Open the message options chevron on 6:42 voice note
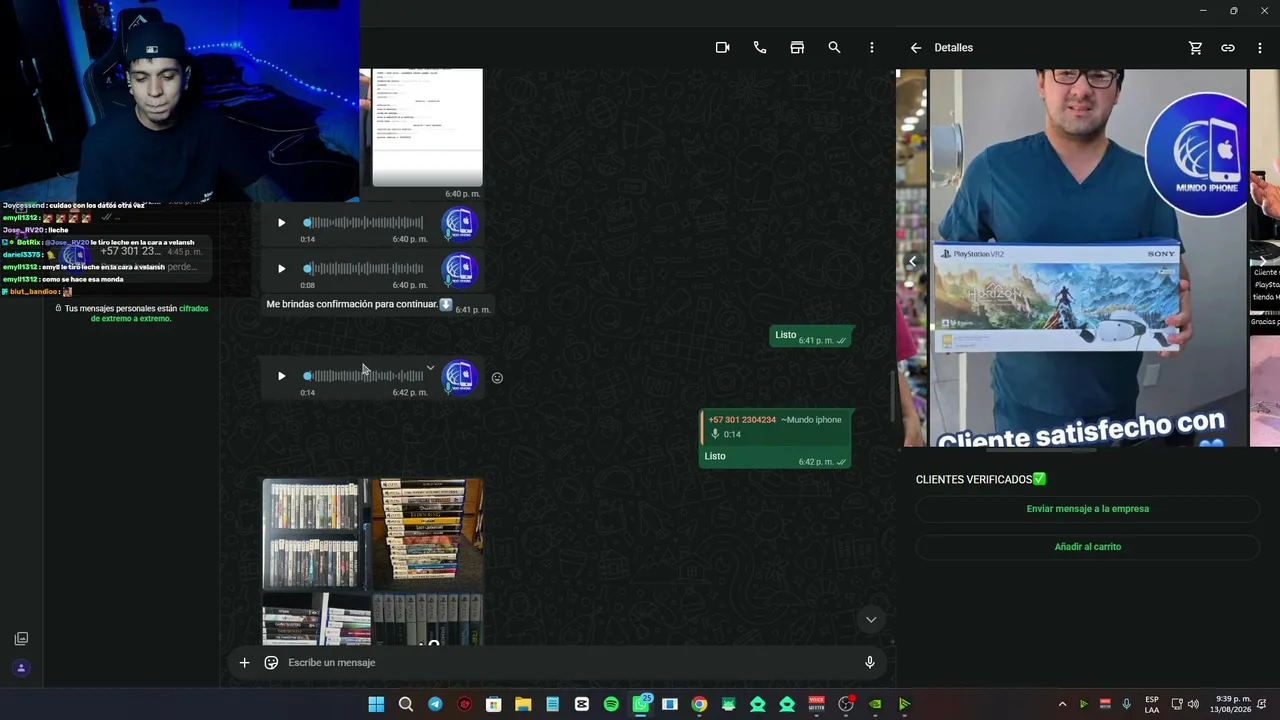 (430, 367)
